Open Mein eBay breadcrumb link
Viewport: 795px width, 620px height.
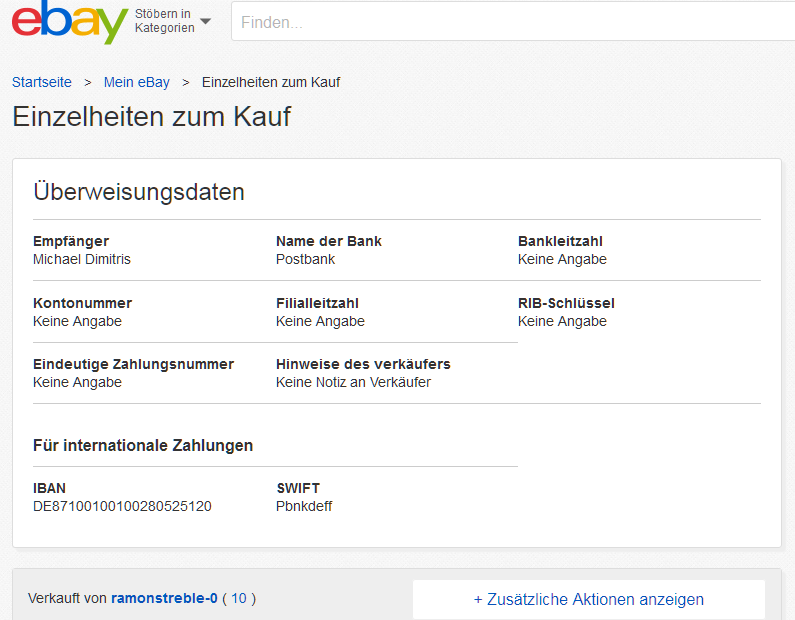136,82
